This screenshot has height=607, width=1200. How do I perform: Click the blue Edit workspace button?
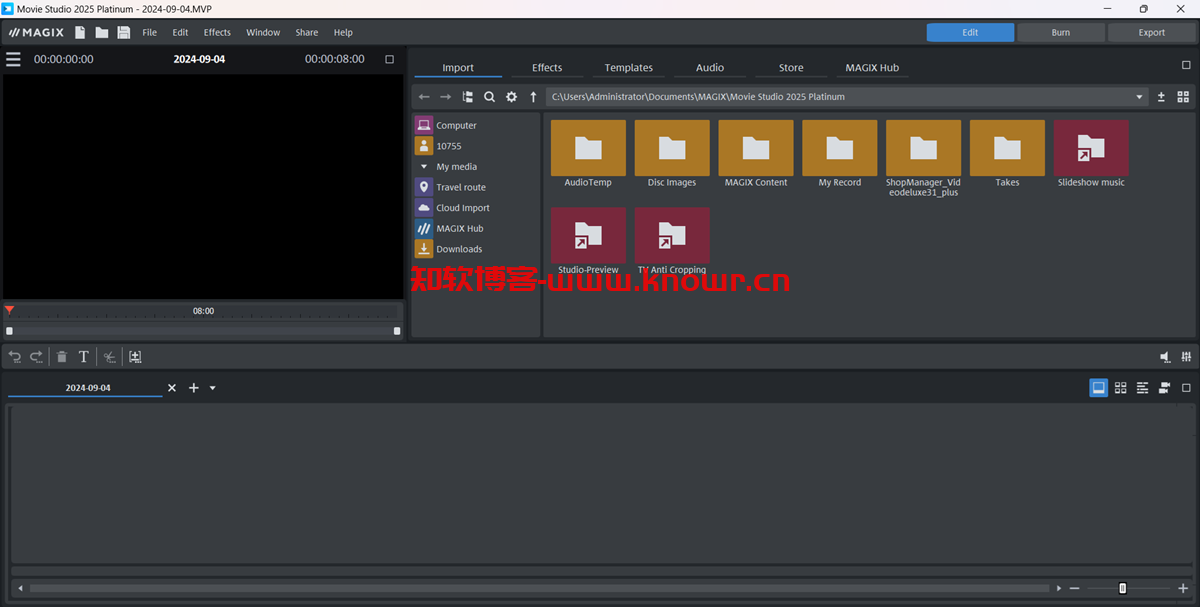[970, 32]
